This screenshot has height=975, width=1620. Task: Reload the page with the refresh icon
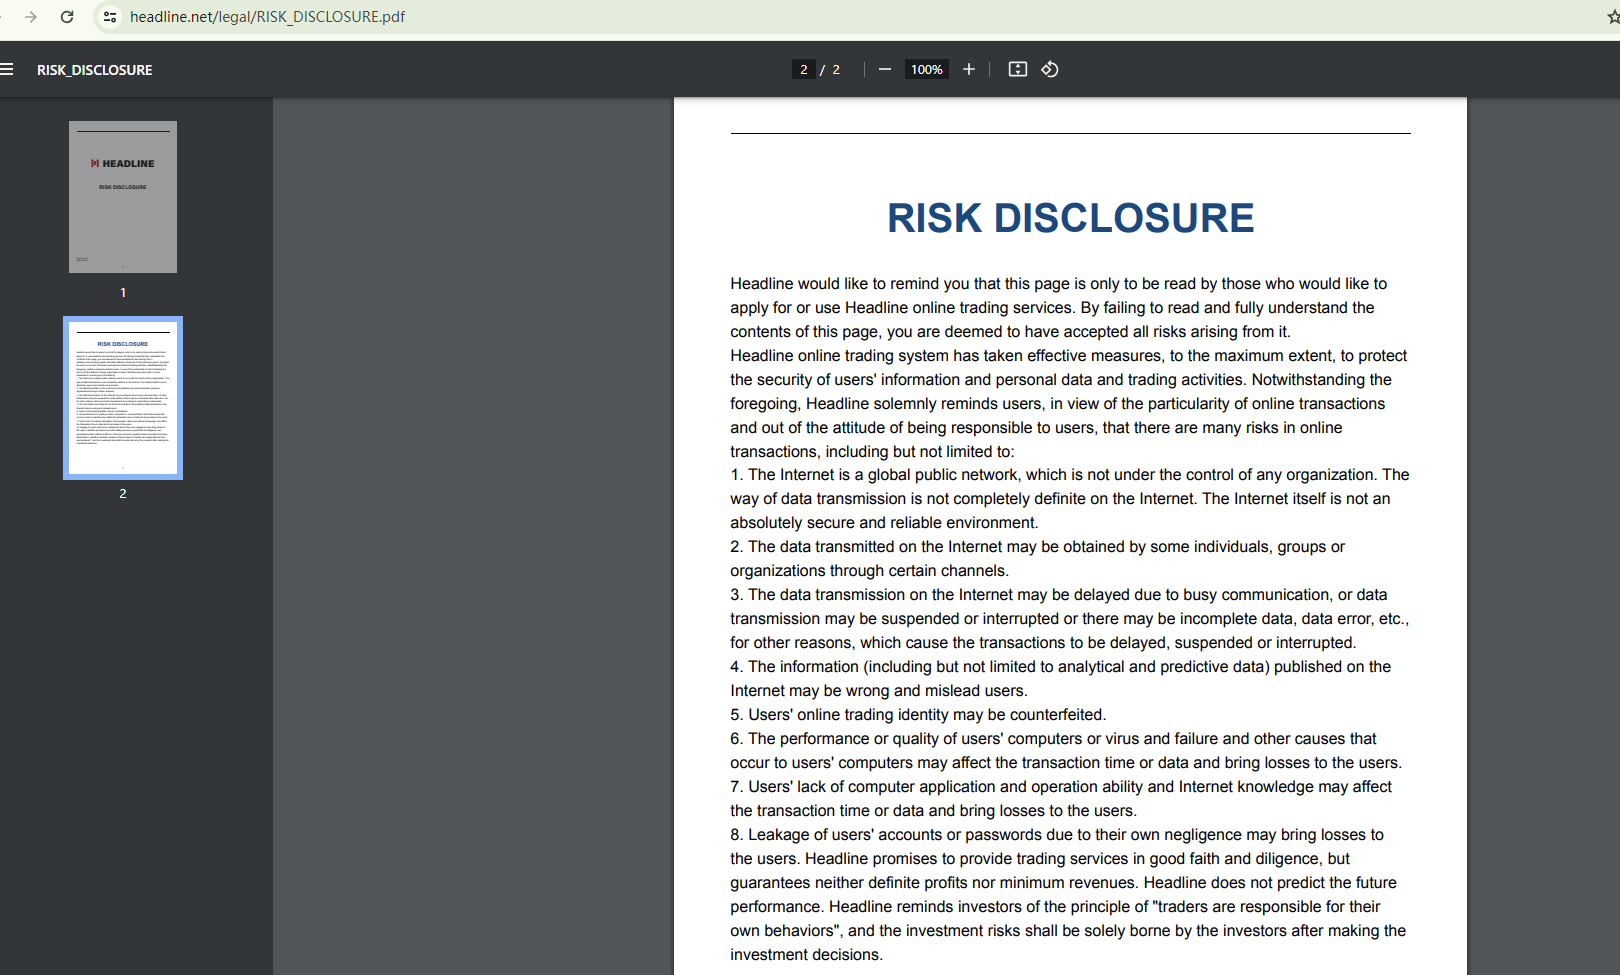(67, 17)
